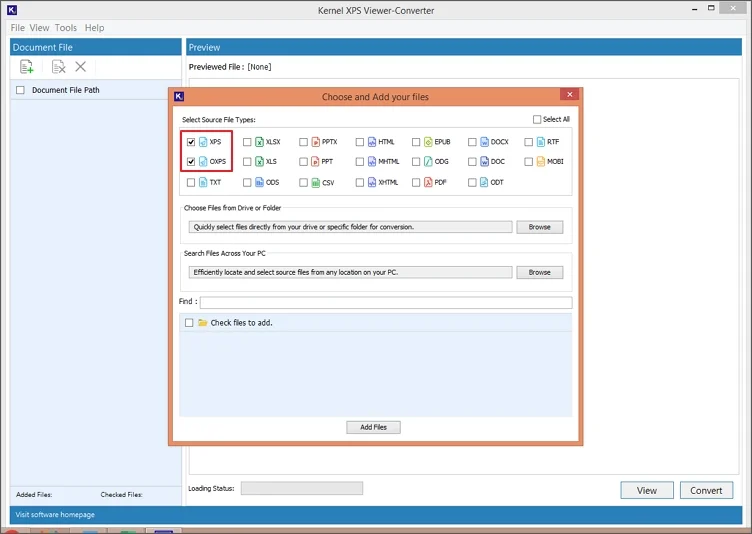Viewport: 752px width, 534px height.
Task: Check the PDF file type checkbox
Action: coord(416,182)
